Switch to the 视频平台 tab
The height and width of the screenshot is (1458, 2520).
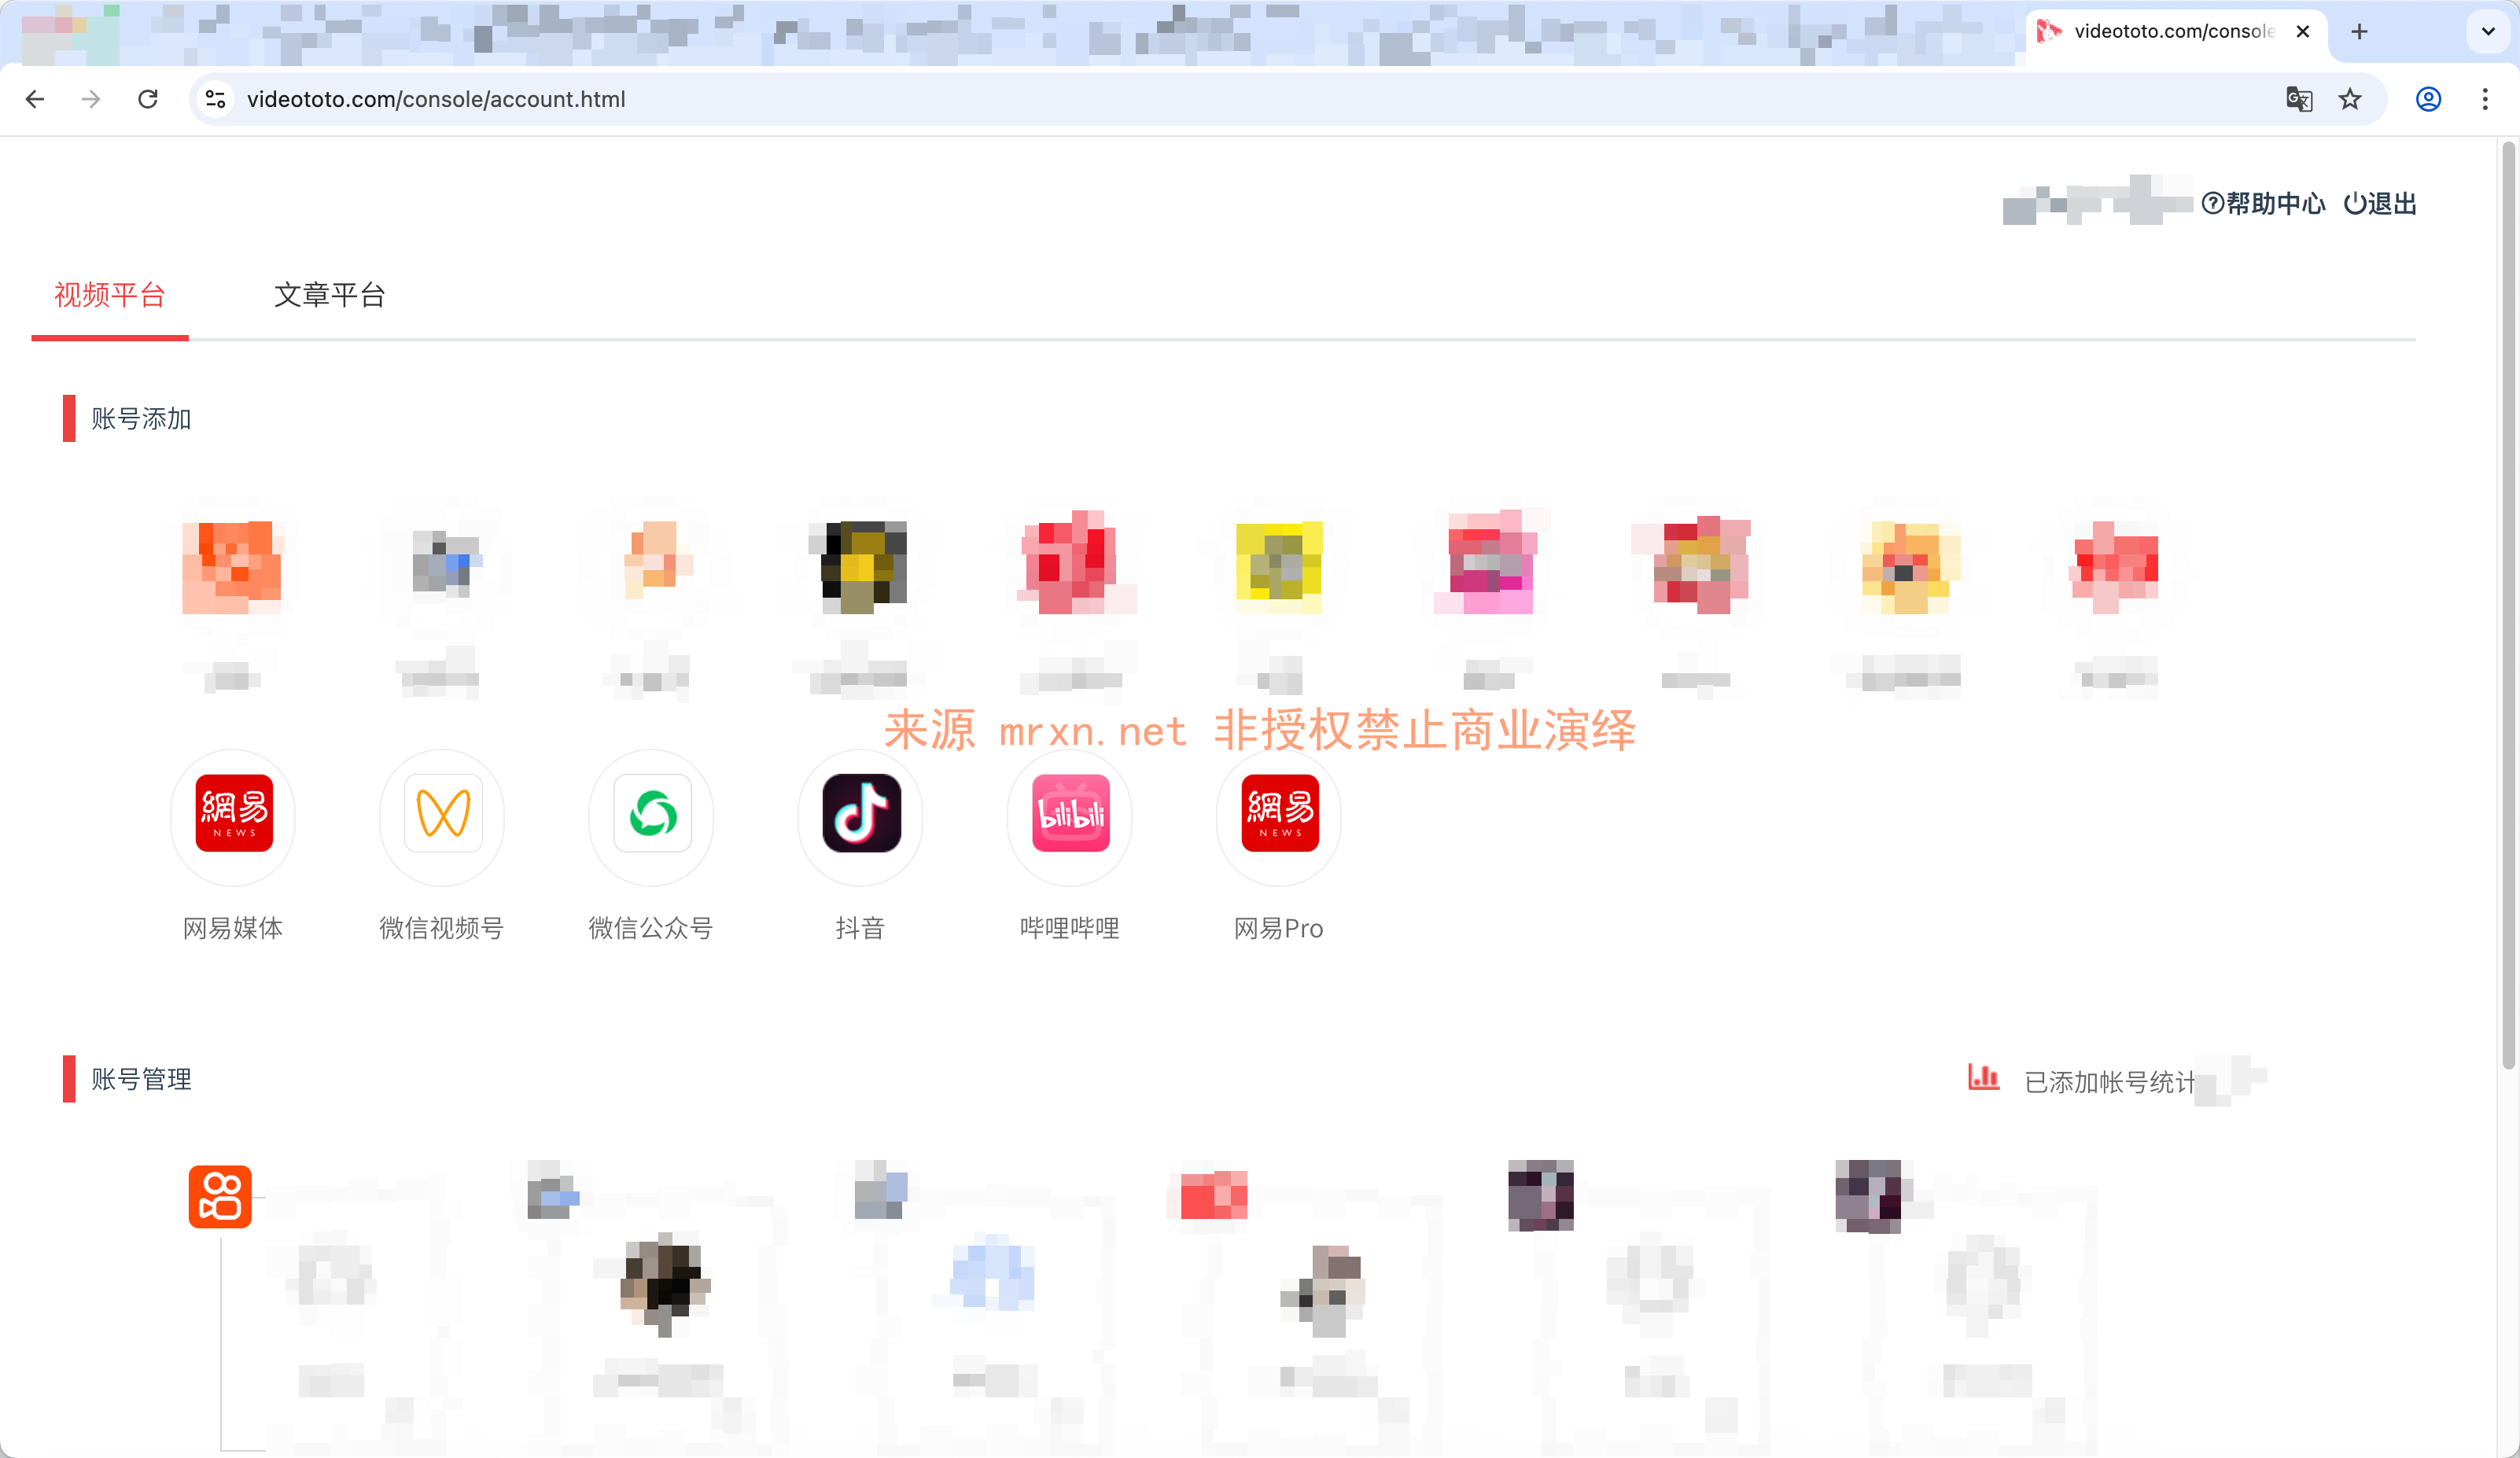(x=110, y=295)
